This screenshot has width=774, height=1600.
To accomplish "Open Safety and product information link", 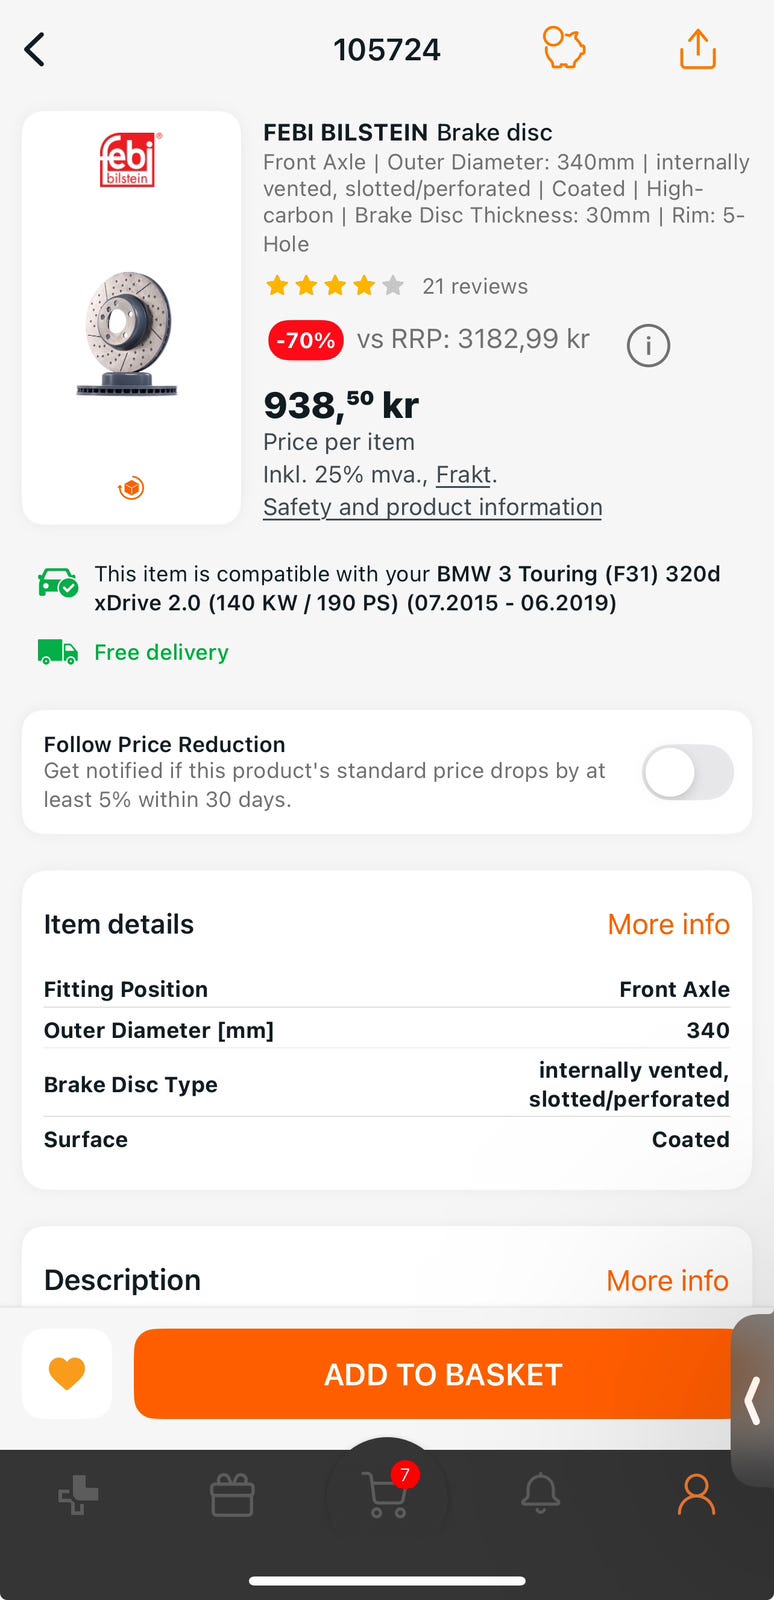I will pyautogui.click(x=432, y=507).
